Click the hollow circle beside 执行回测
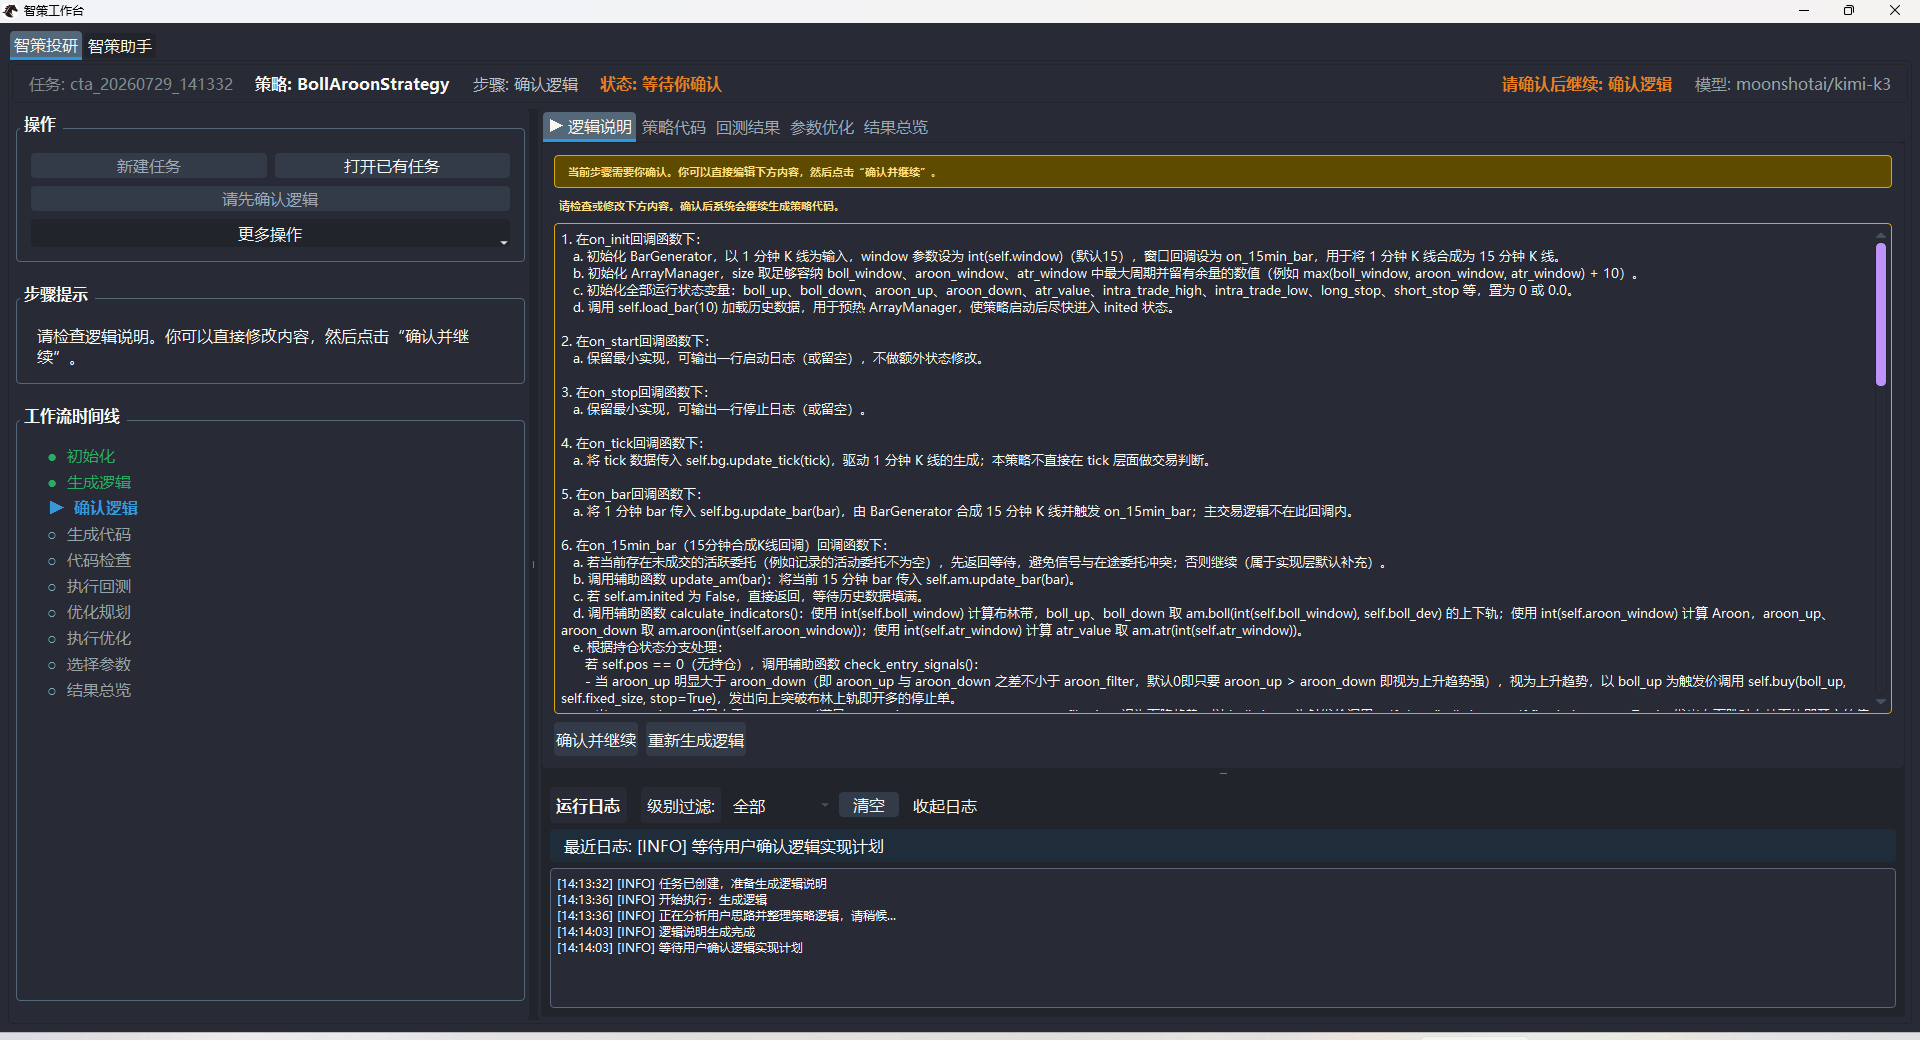Viewport: 1920px width, 1040px height. point(52,587)
